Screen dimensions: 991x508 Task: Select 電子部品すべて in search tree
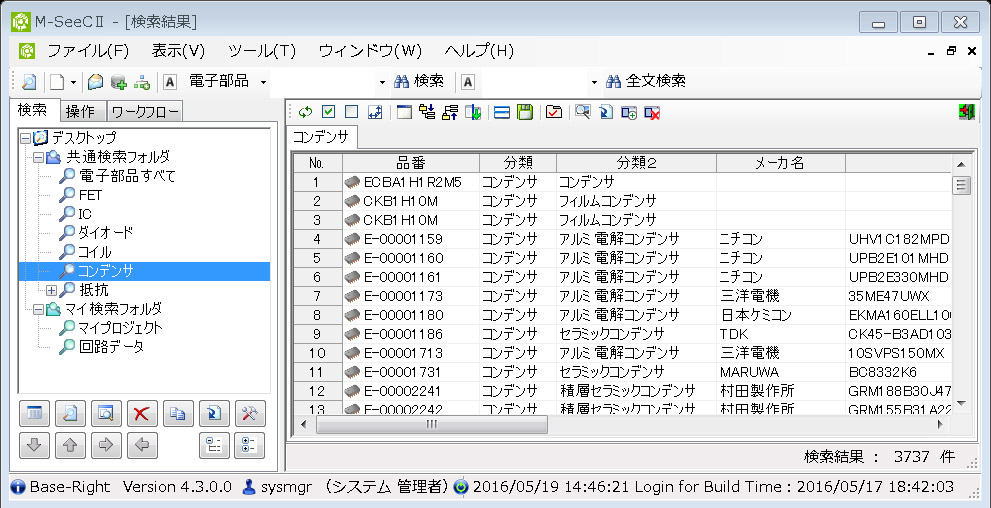[x=126, y=176]
